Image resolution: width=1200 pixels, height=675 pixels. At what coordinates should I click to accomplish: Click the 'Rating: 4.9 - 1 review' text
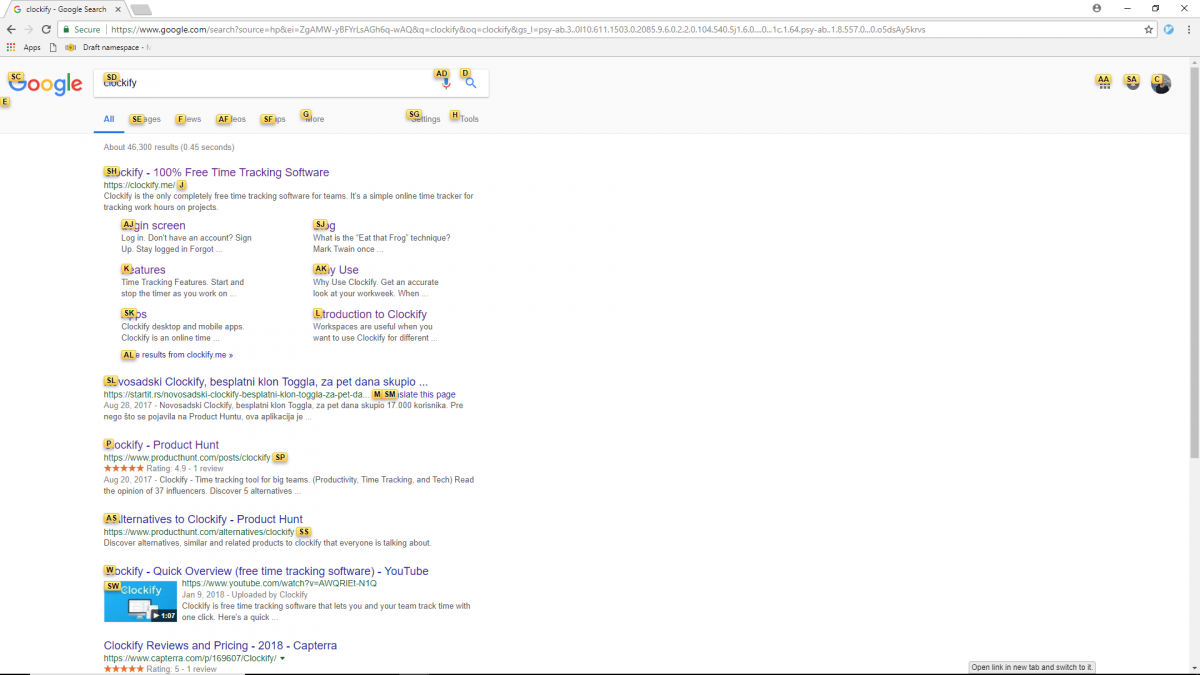coord(185,468)
